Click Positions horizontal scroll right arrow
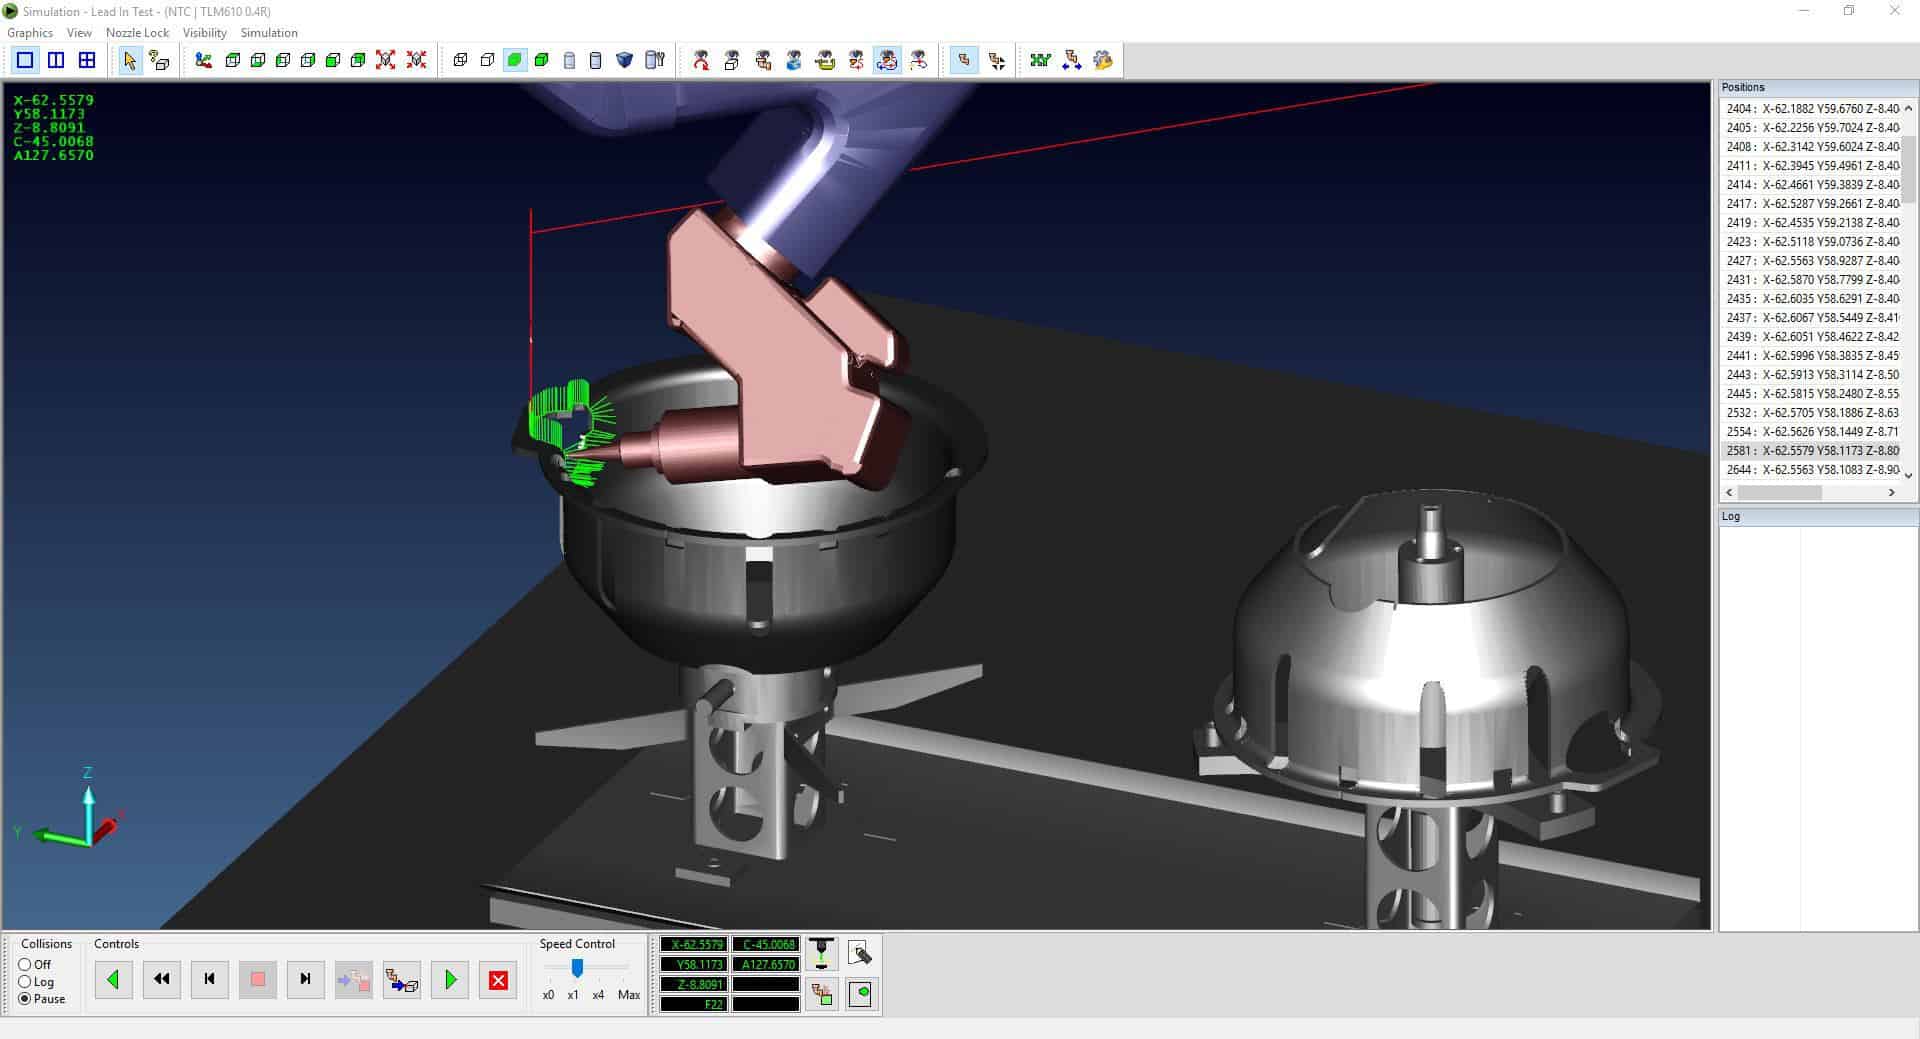 tap(1891, 492)
